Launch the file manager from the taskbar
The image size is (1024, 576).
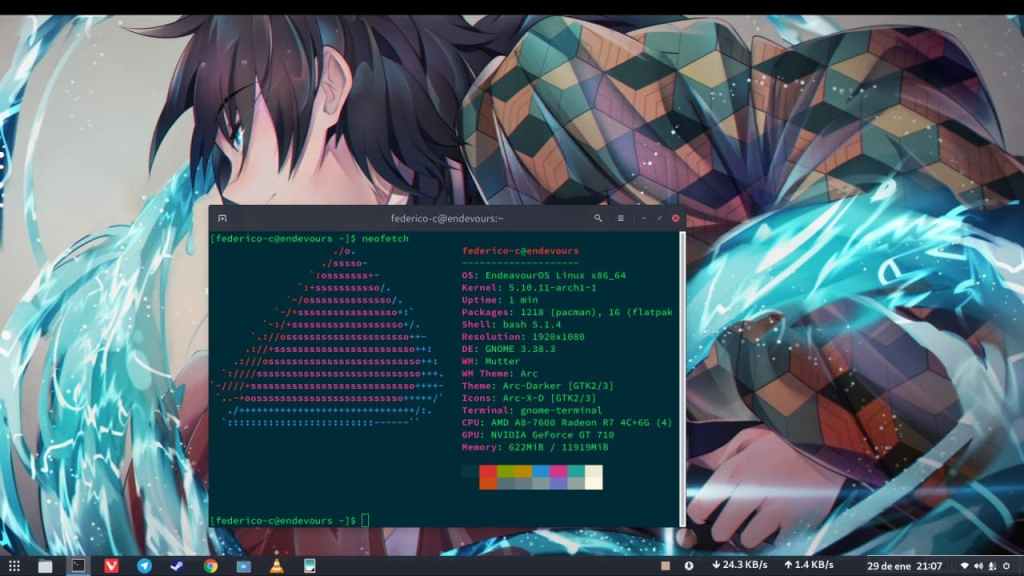(x=45, y=566)
